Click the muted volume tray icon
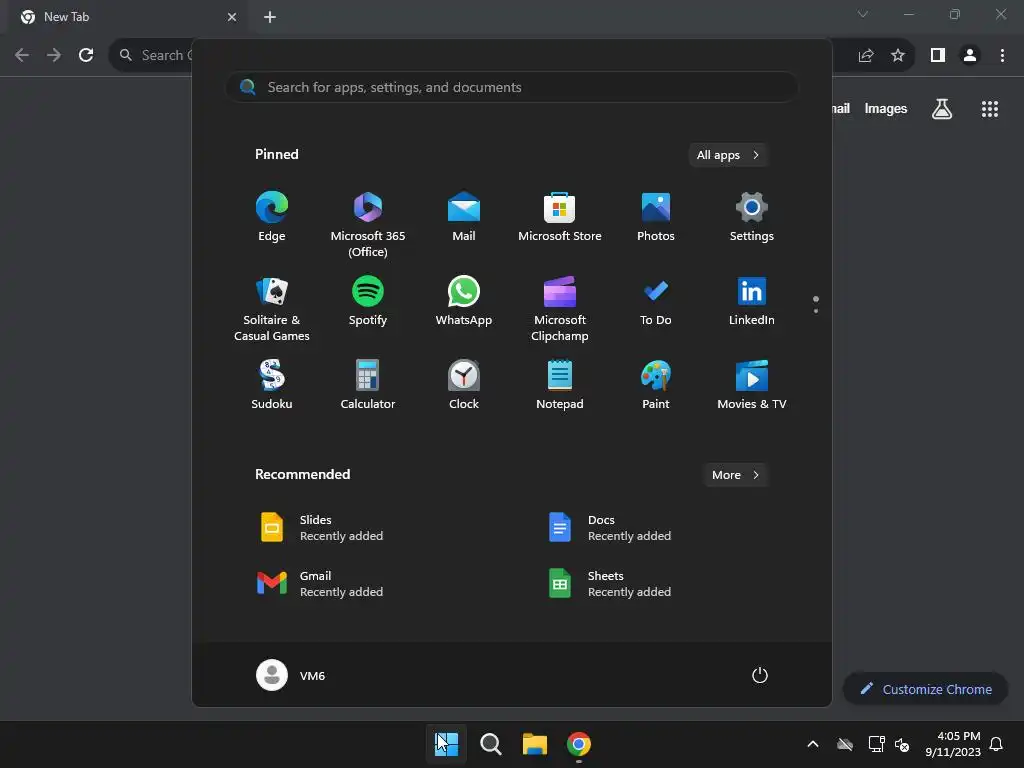 903,744
